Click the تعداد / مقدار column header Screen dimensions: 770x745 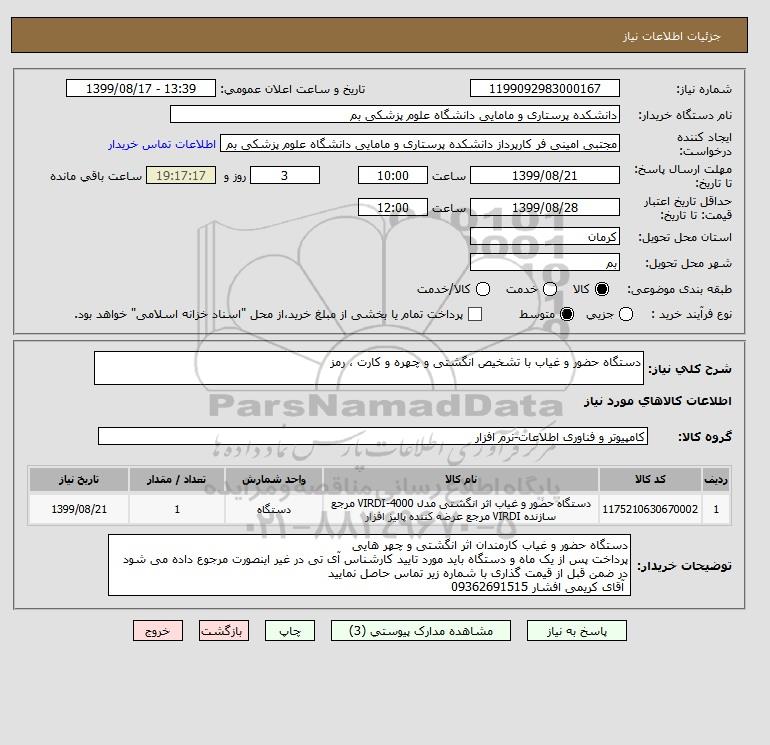(177, 479)
